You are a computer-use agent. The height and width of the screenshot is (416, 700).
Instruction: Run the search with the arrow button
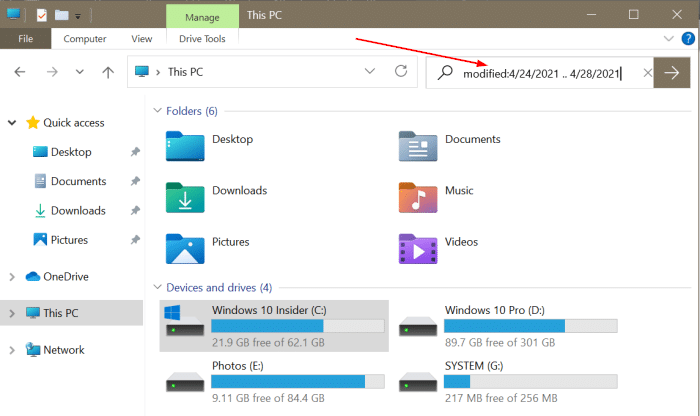(x=672, y=72)
